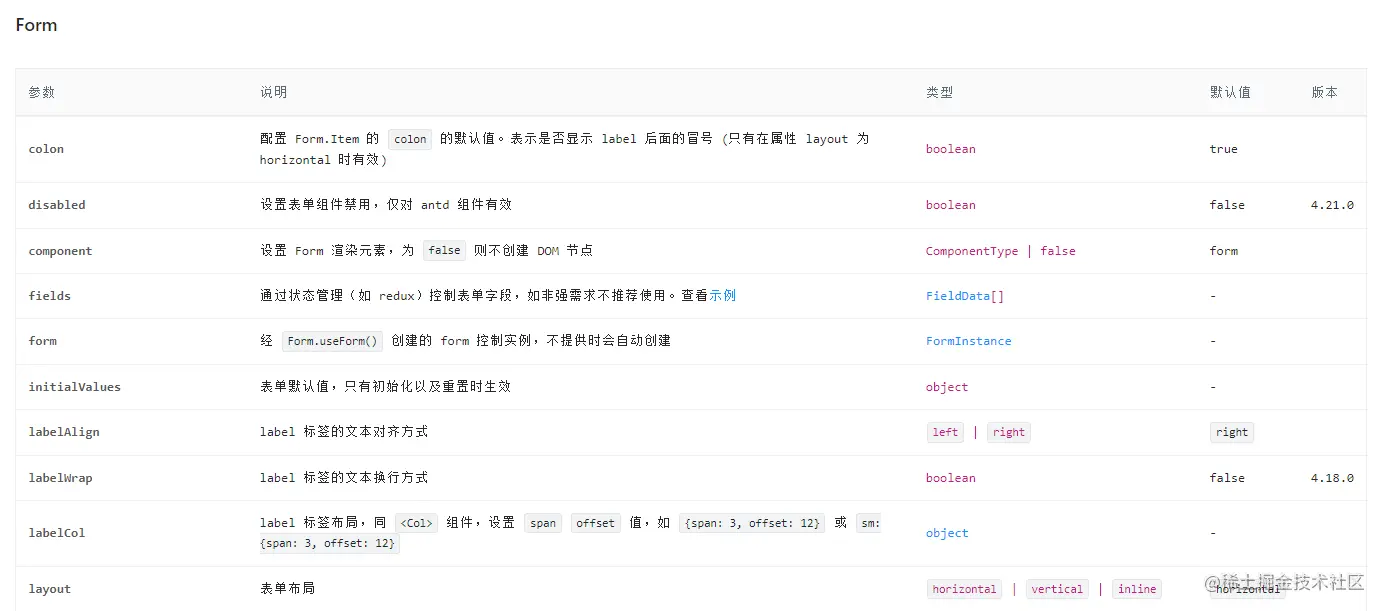Select the form parameter name
This screenshot has height=611, width=1383.
(x=42, y=341)
